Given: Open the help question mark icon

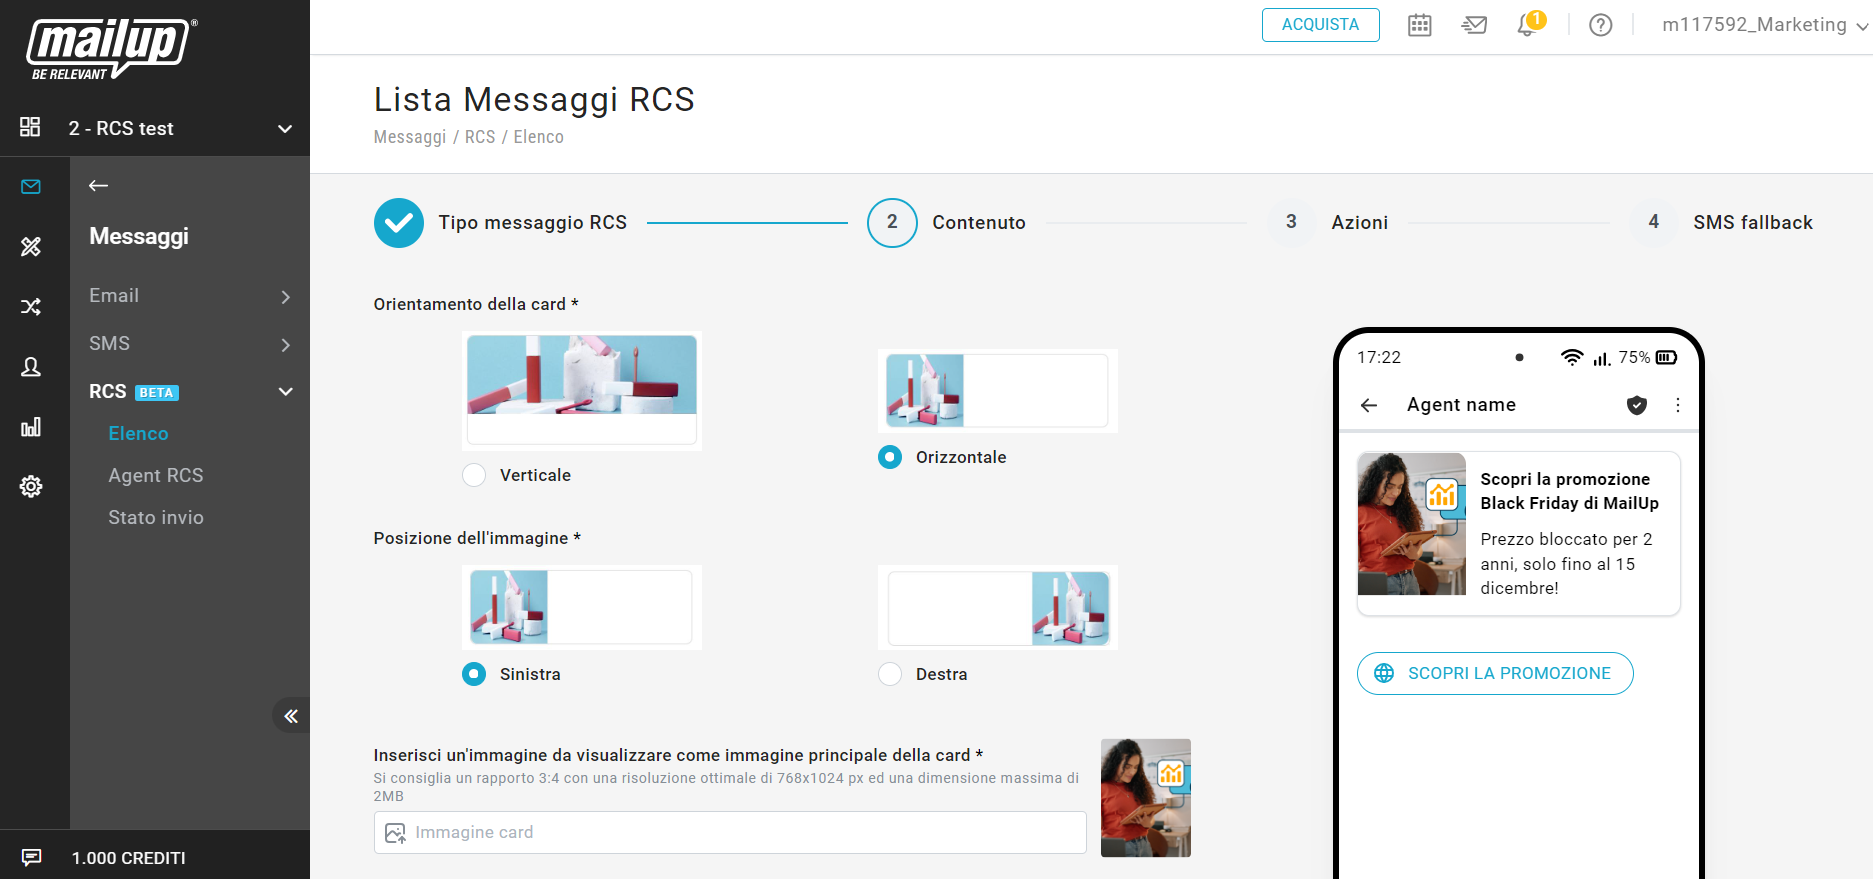Looking at the screenshot, I should tap(1600, 25).
